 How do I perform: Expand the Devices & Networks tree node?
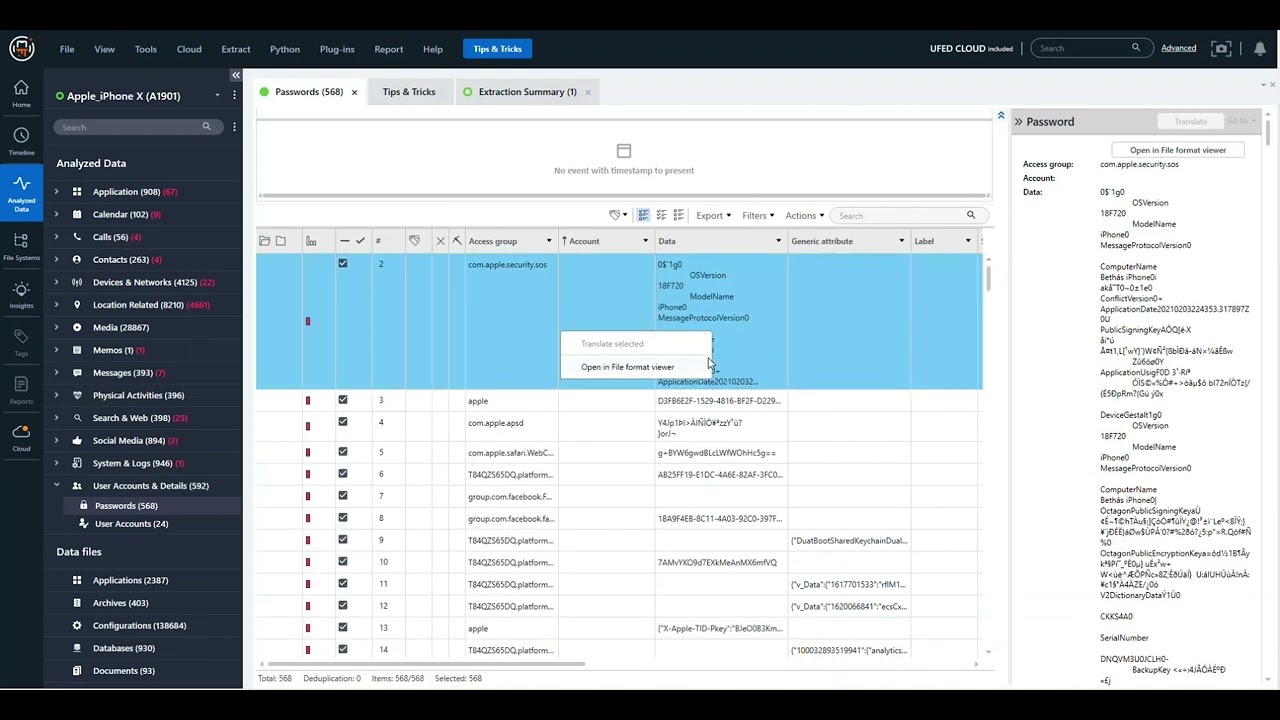(56, 282)
